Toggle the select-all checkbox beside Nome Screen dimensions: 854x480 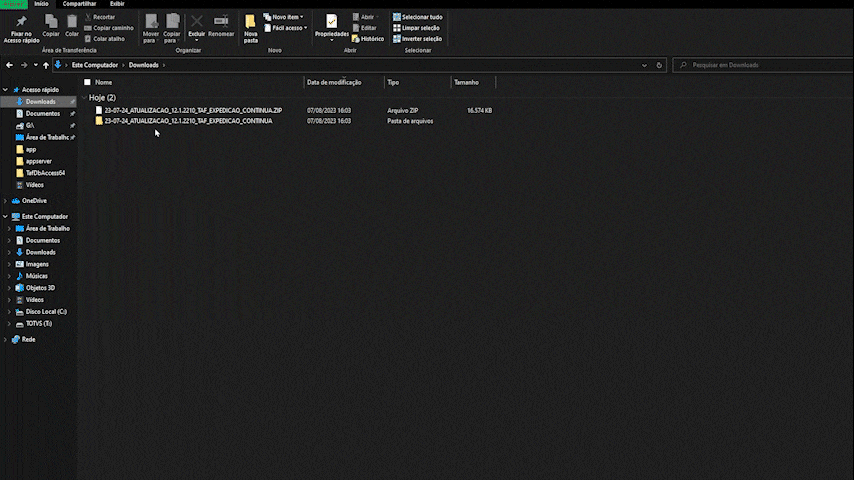[x=87, y=82]
